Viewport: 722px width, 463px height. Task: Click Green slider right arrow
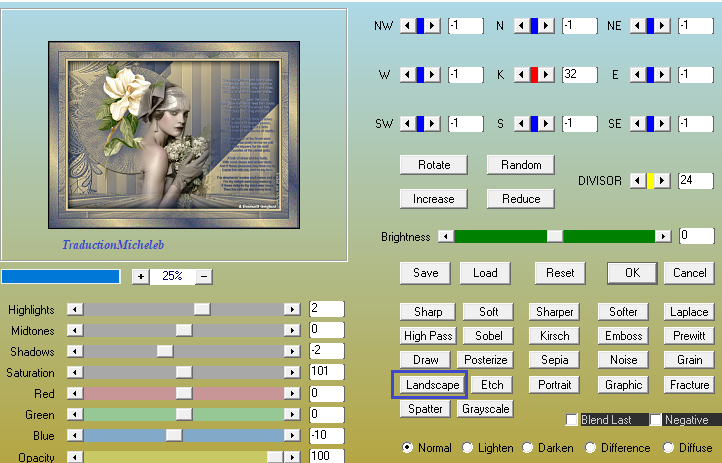(x=292, y=414)
